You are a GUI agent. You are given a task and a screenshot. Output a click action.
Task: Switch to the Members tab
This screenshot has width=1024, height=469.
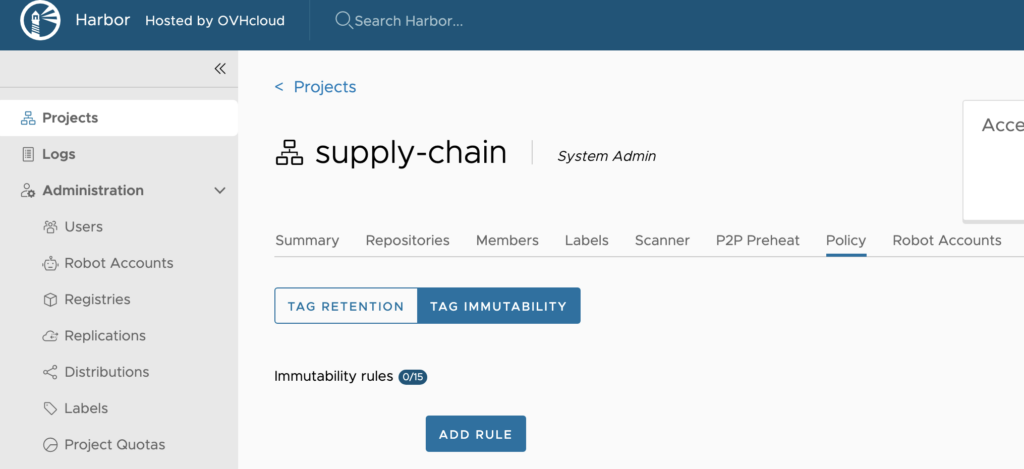click(507, 240)
